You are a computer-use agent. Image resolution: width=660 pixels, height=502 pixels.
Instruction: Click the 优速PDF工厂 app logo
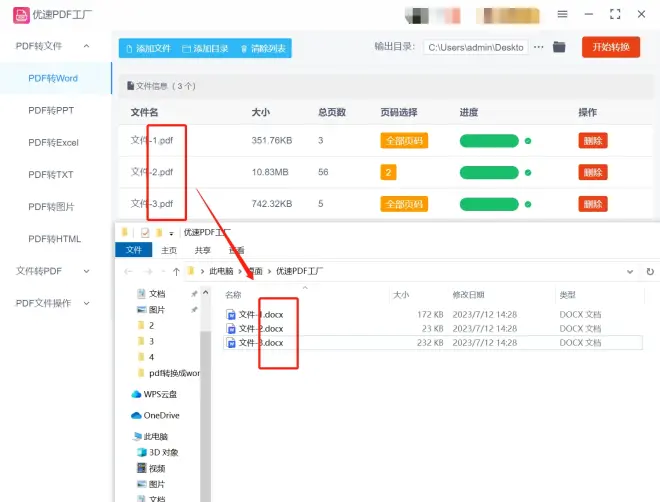pyautogui.click(x=21, y=15)
